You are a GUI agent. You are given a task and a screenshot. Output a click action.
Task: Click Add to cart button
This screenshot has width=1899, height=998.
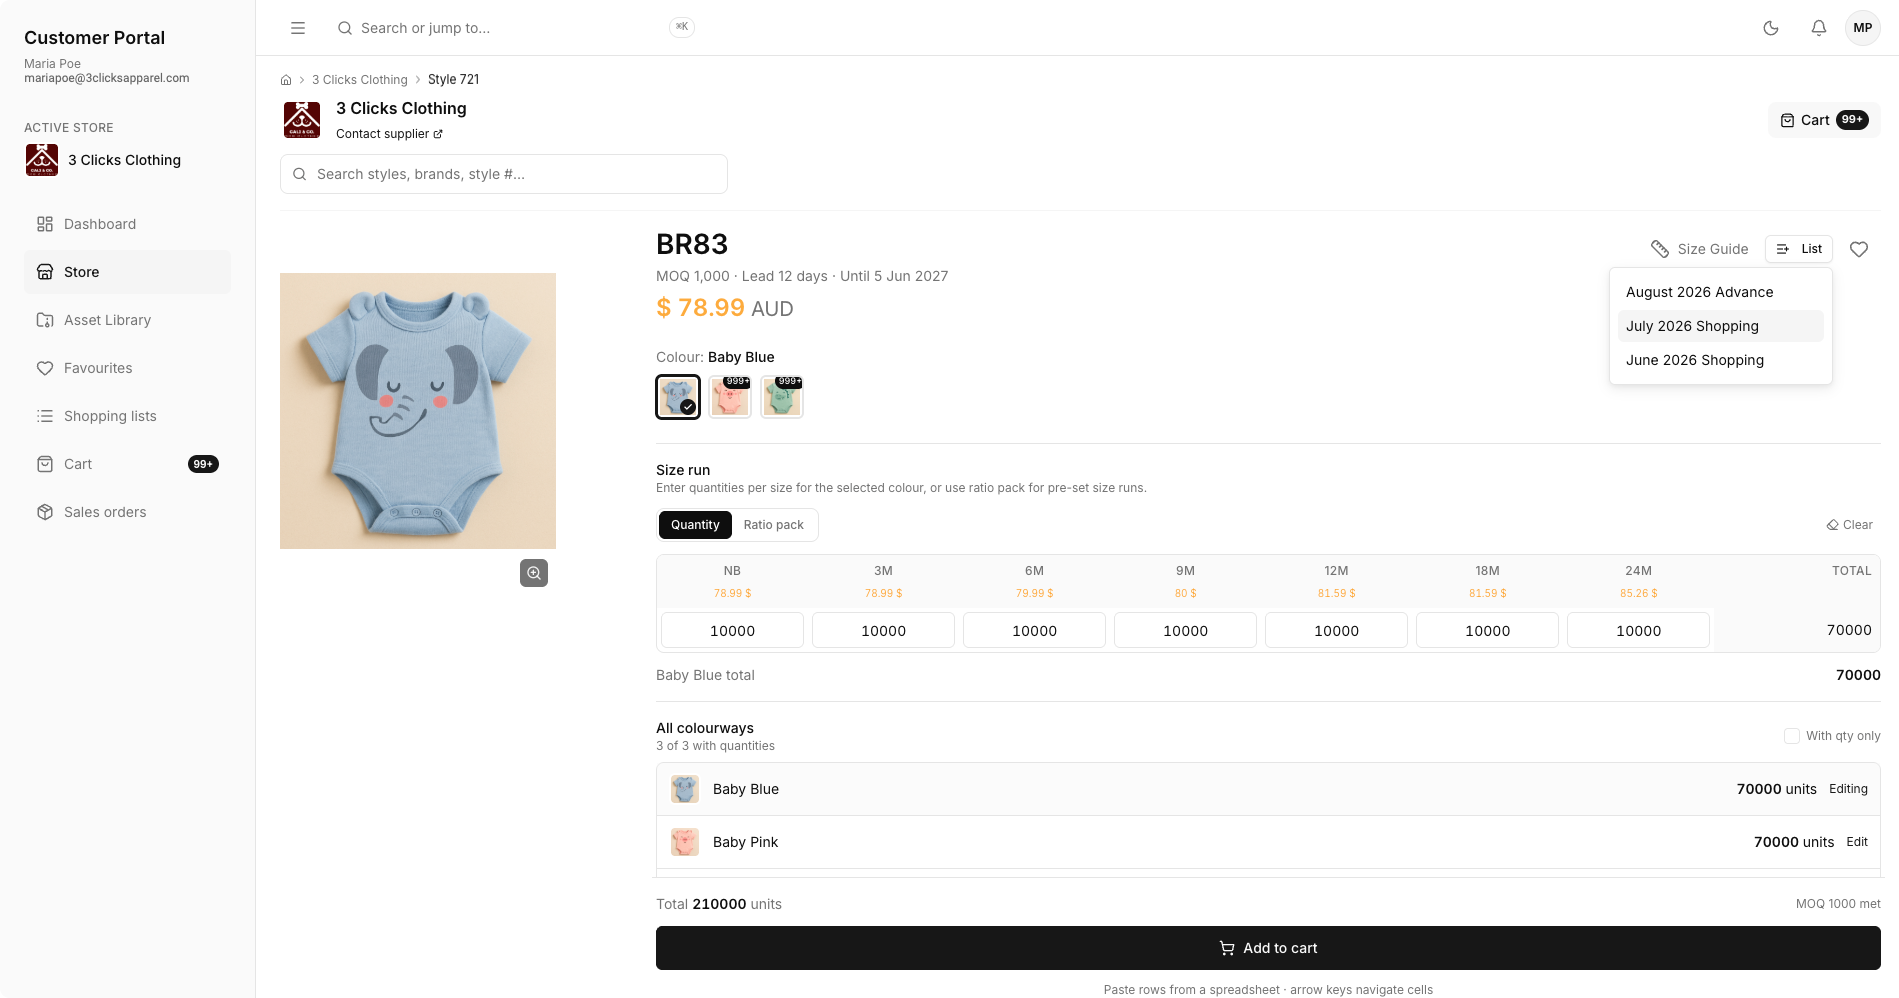[1268, 948]
